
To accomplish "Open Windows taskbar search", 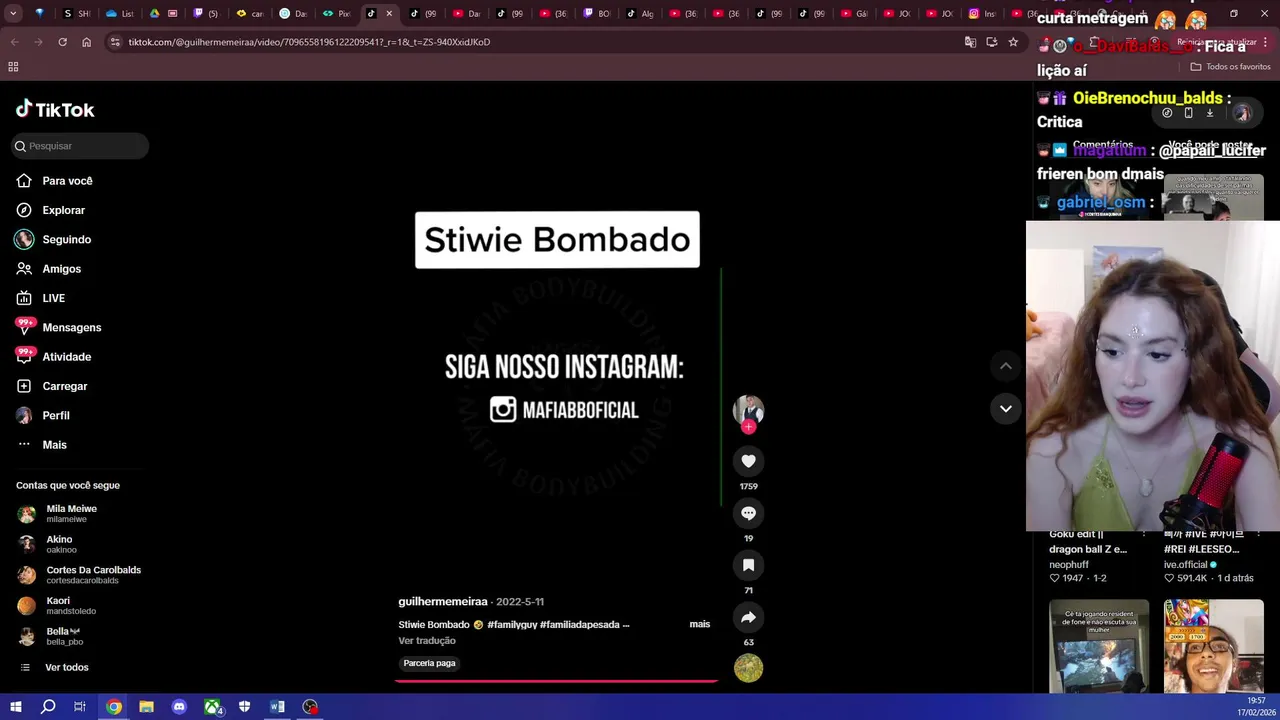I will pyautogui.click(x=48, y=707).
